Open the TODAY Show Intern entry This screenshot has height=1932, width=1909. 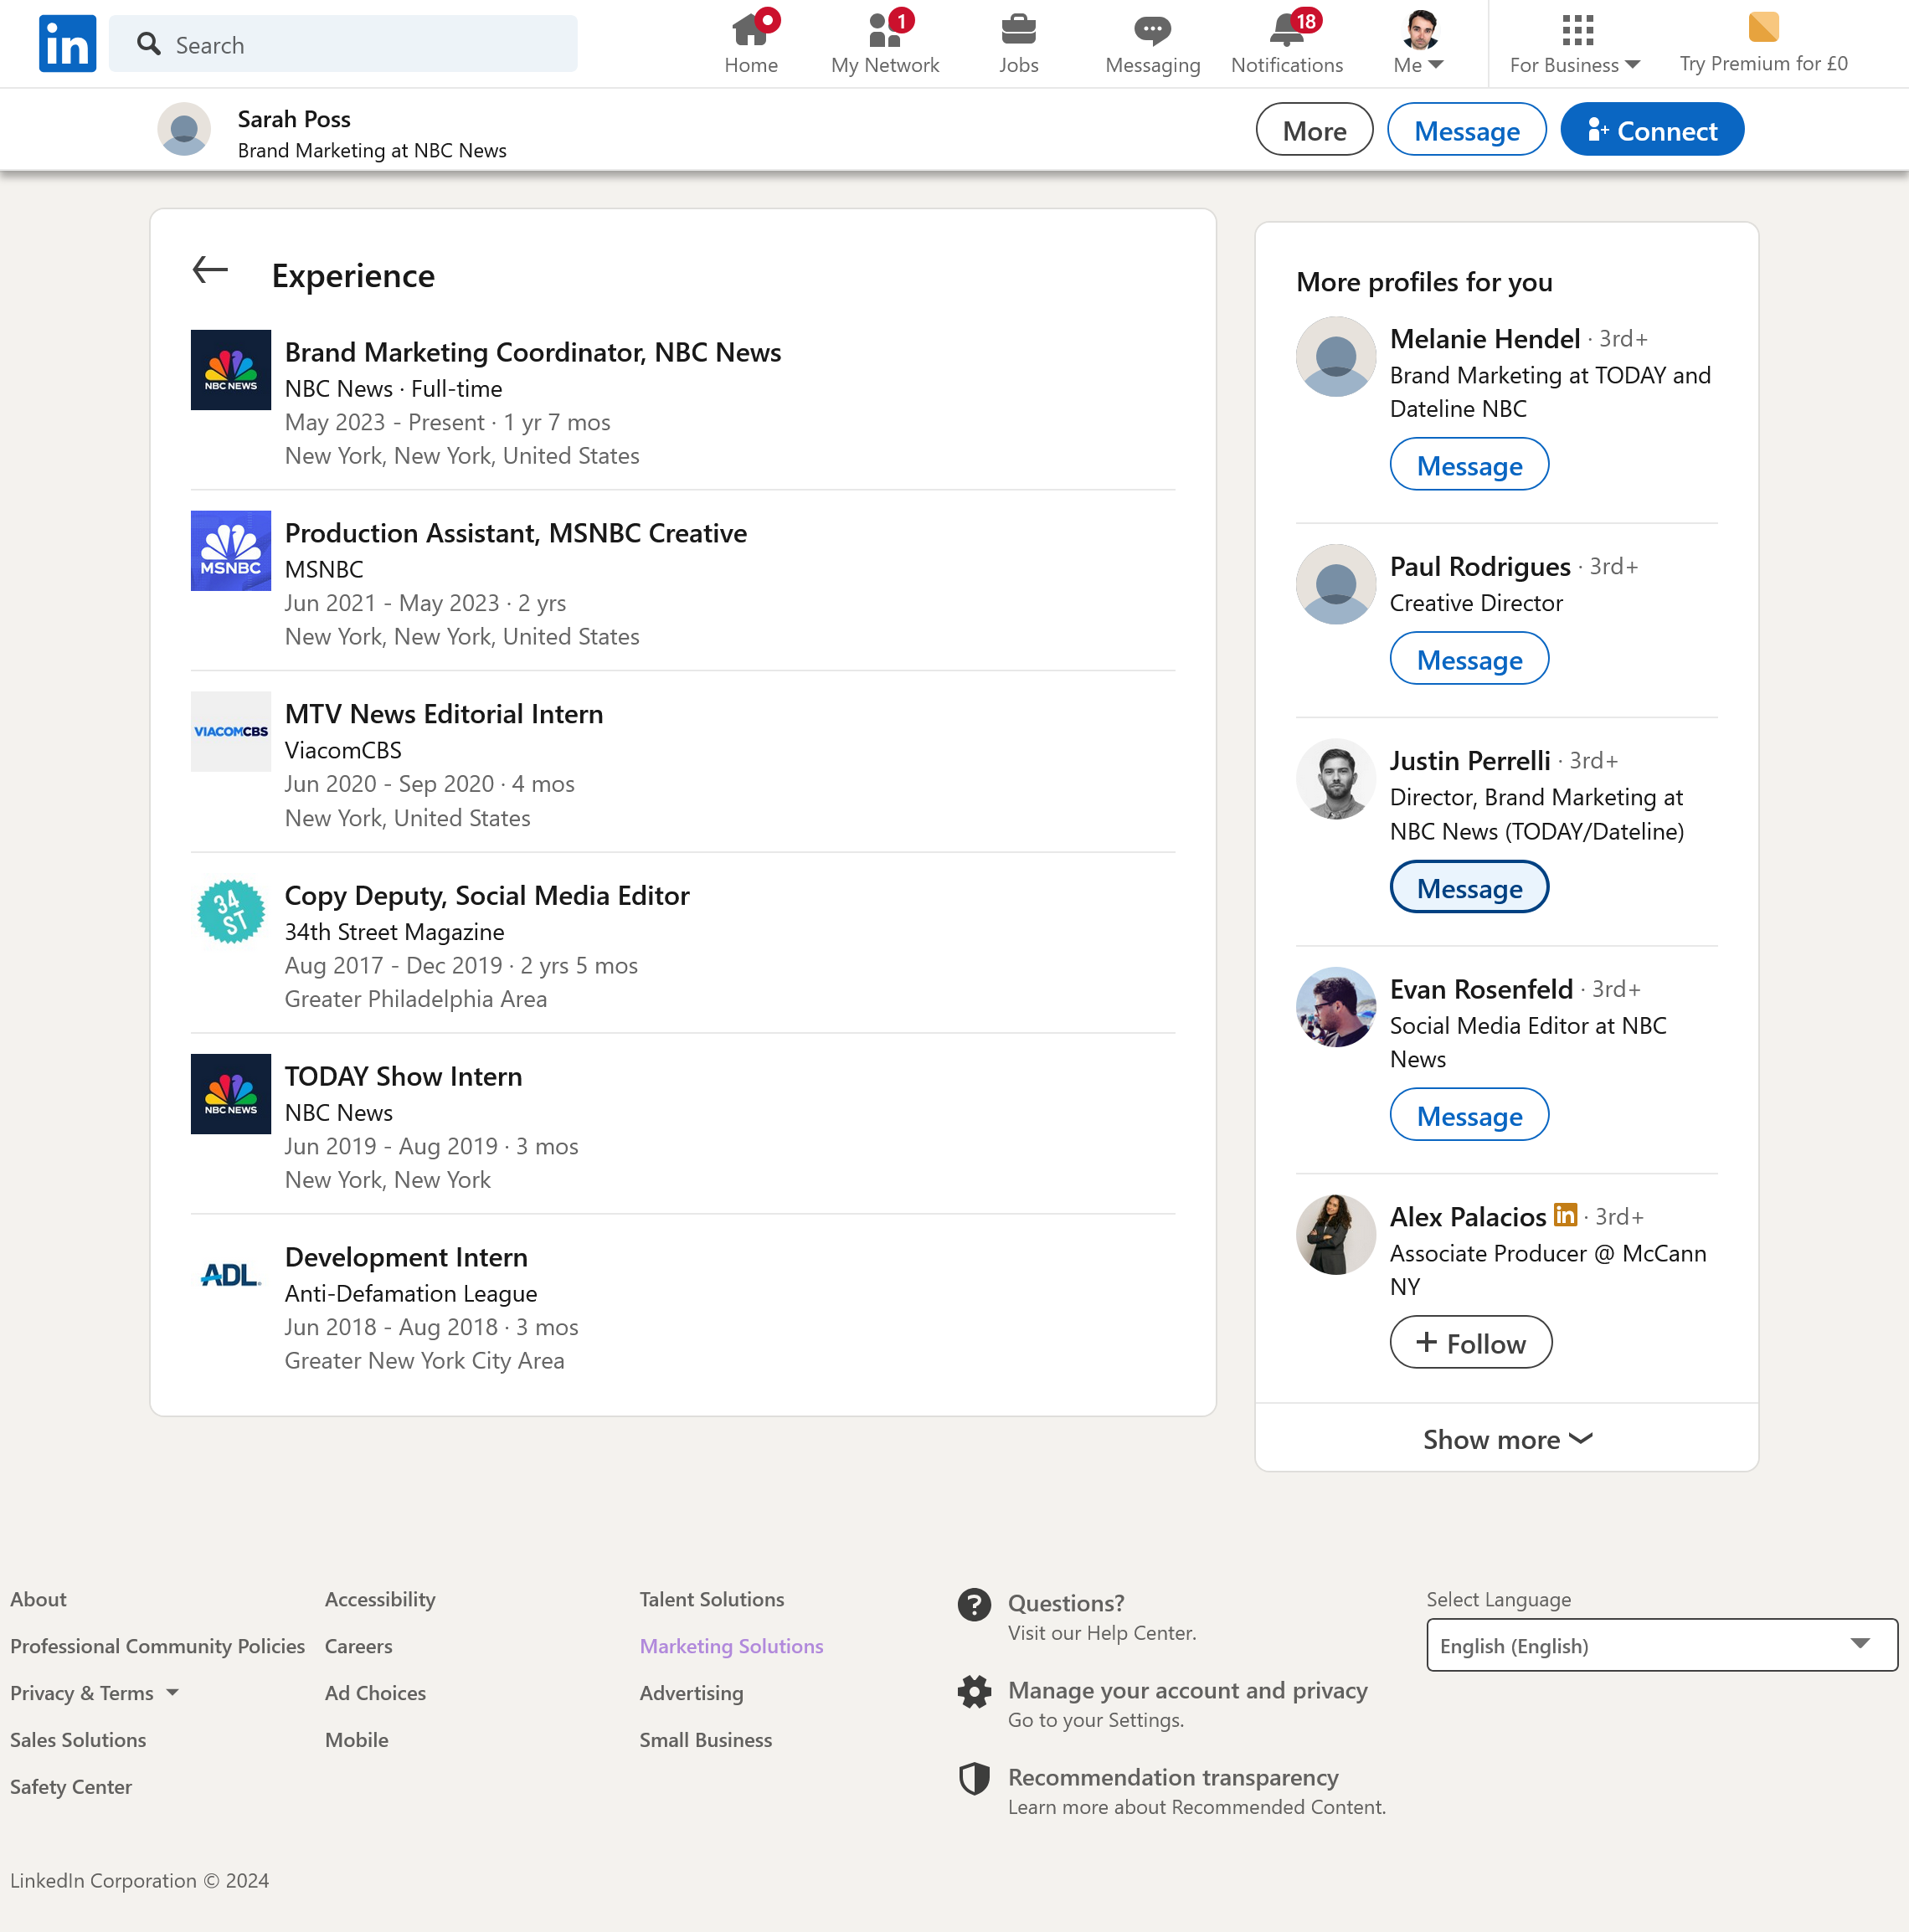point(403,1076)
